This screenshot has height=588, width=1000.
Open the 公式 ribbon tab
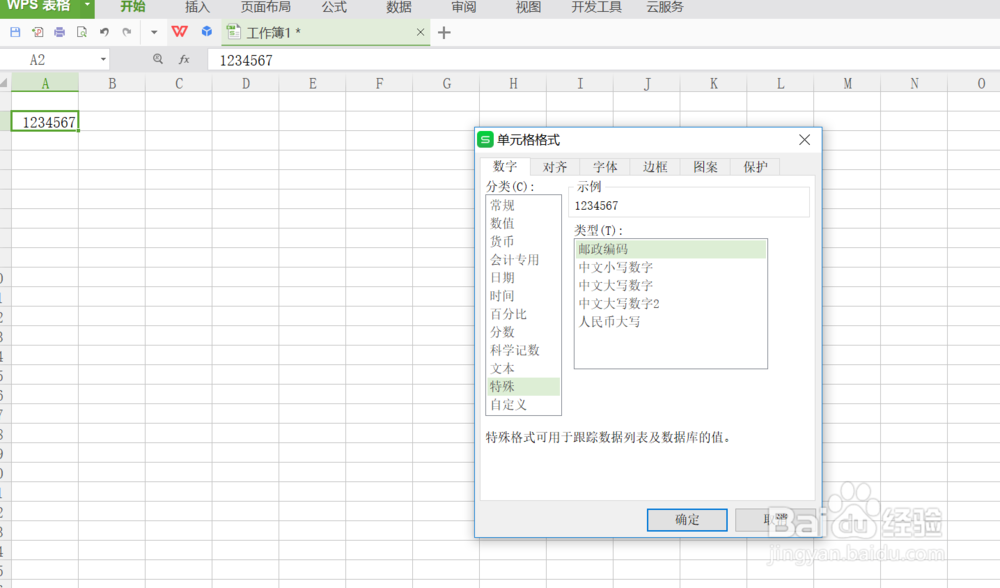(x=334, y=7)
